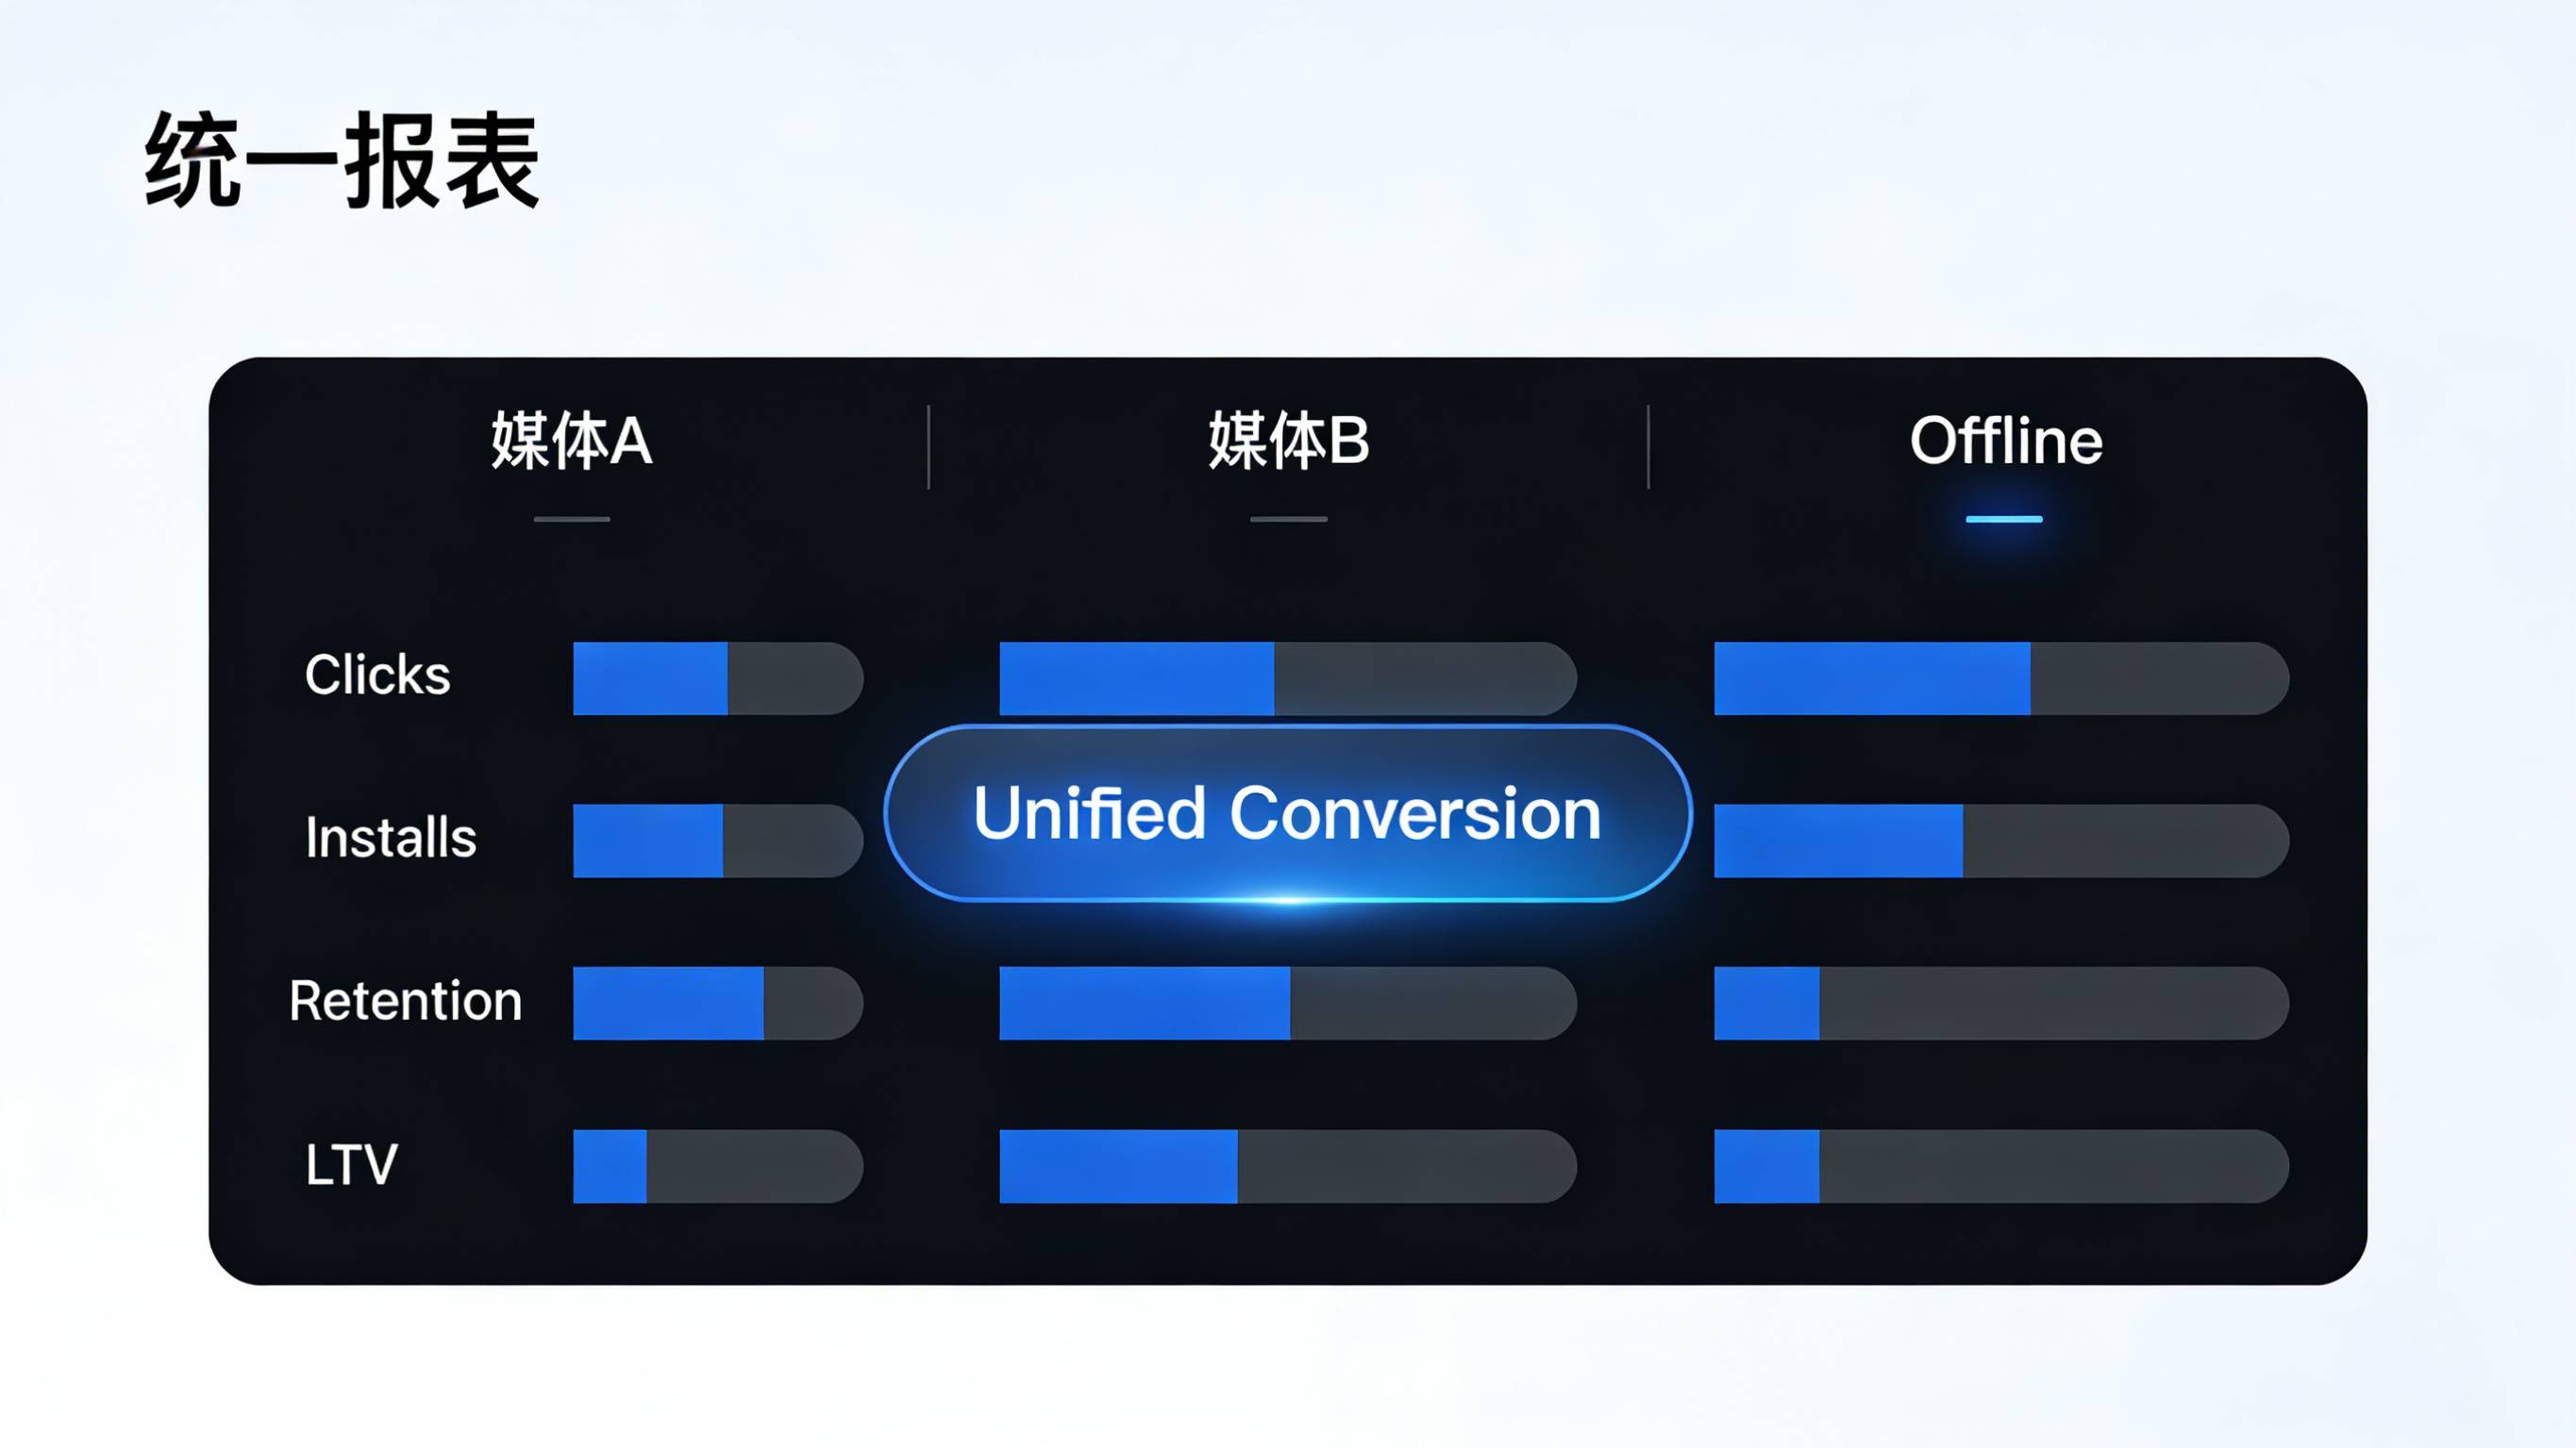This screenshot has width=2576, height=1448.
Task: Switch to the 媒体B tab
Action: click(1288, 441)
